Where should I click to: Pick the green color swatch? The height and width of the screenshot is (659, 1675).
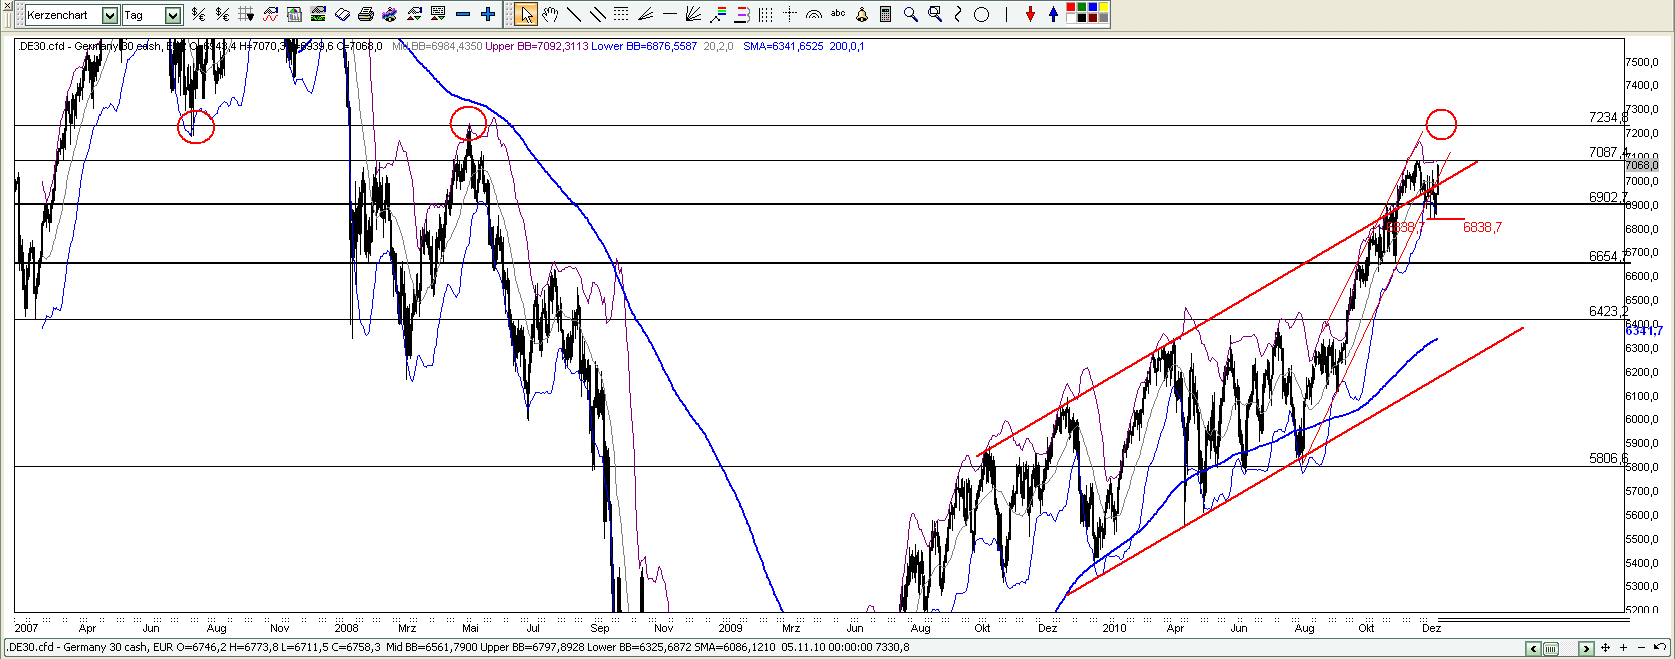tap(1082, 7)
